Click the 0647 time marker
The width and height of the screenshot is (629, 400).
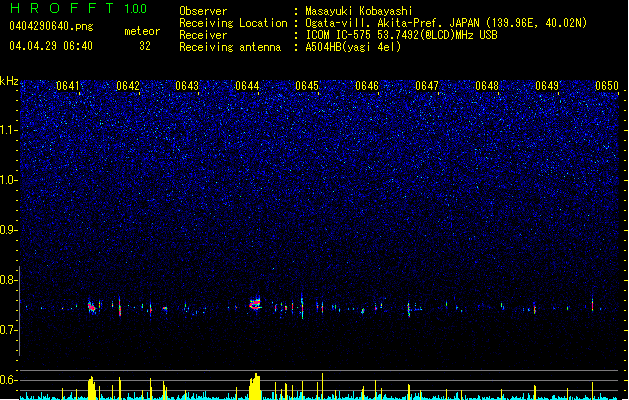pos(427,86)
